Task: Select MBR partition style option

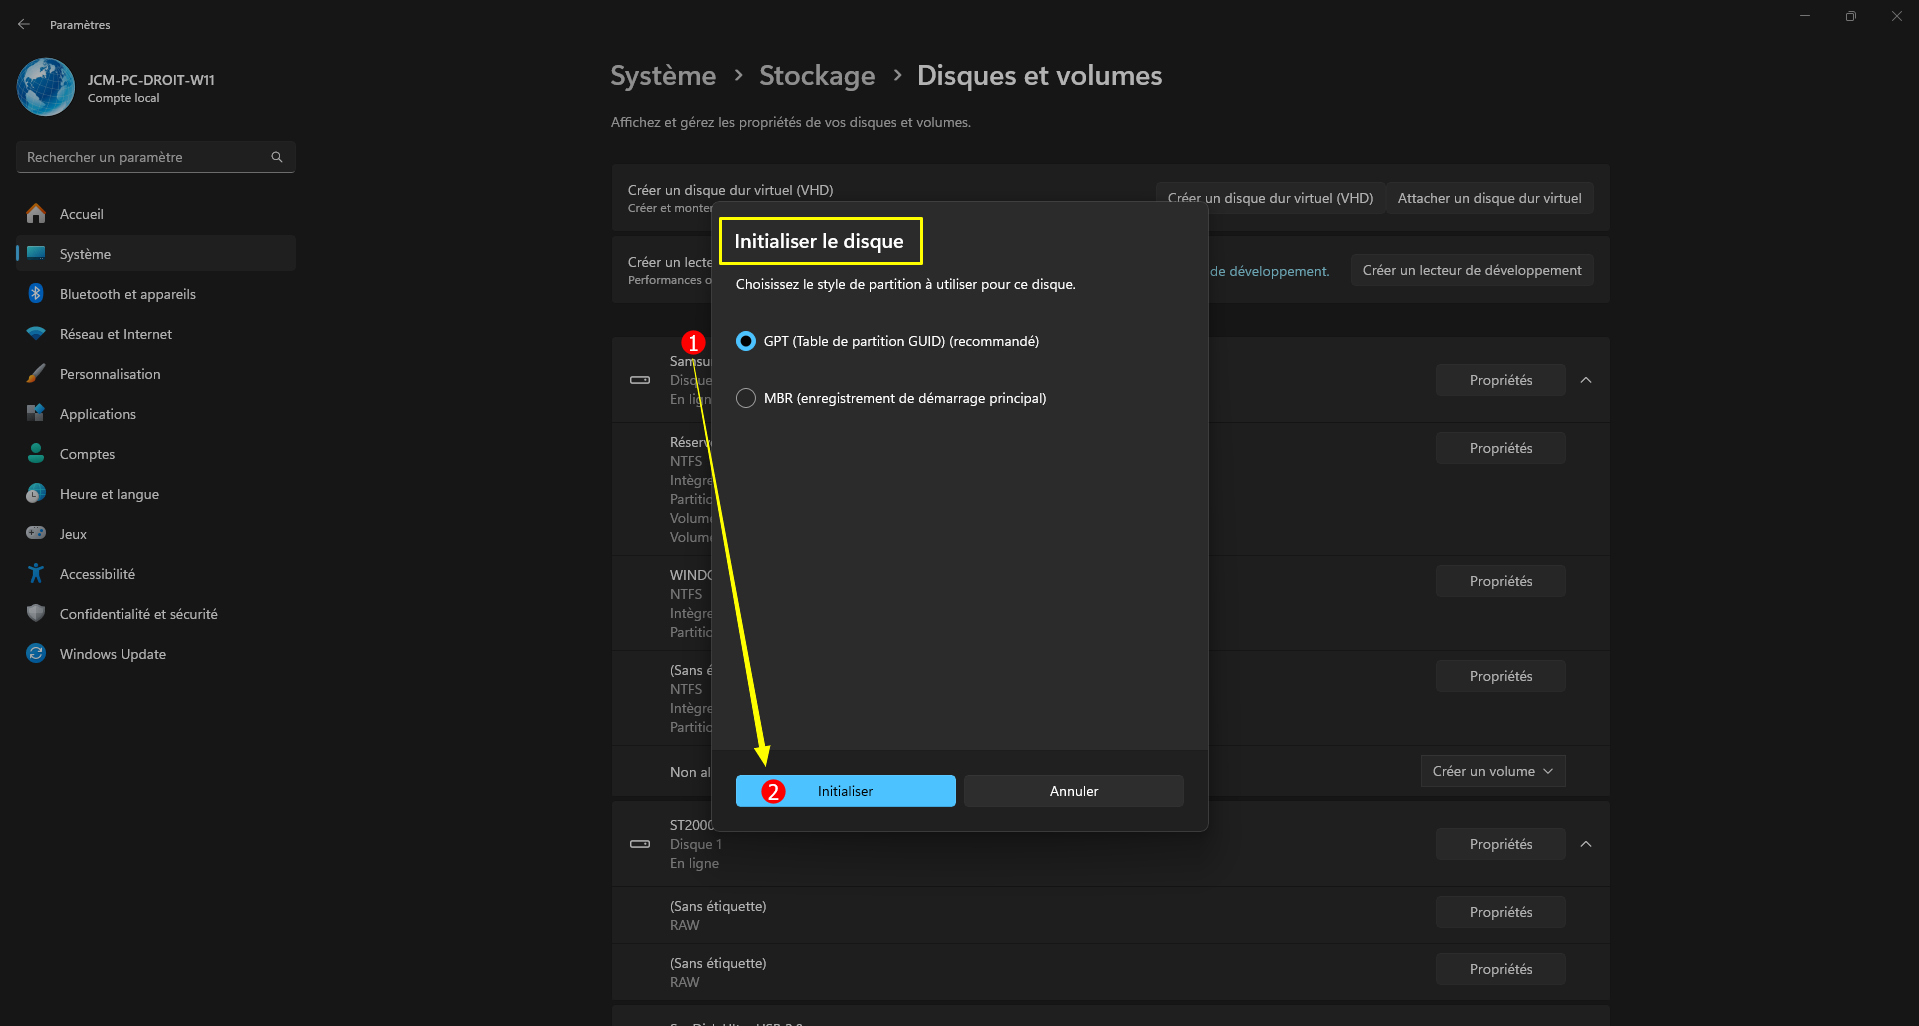Action: [746, 398]
